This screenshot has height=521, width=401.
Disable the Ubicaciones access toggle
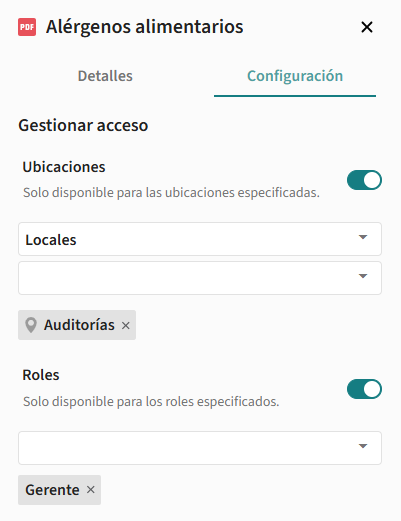(x=364, y=180)
